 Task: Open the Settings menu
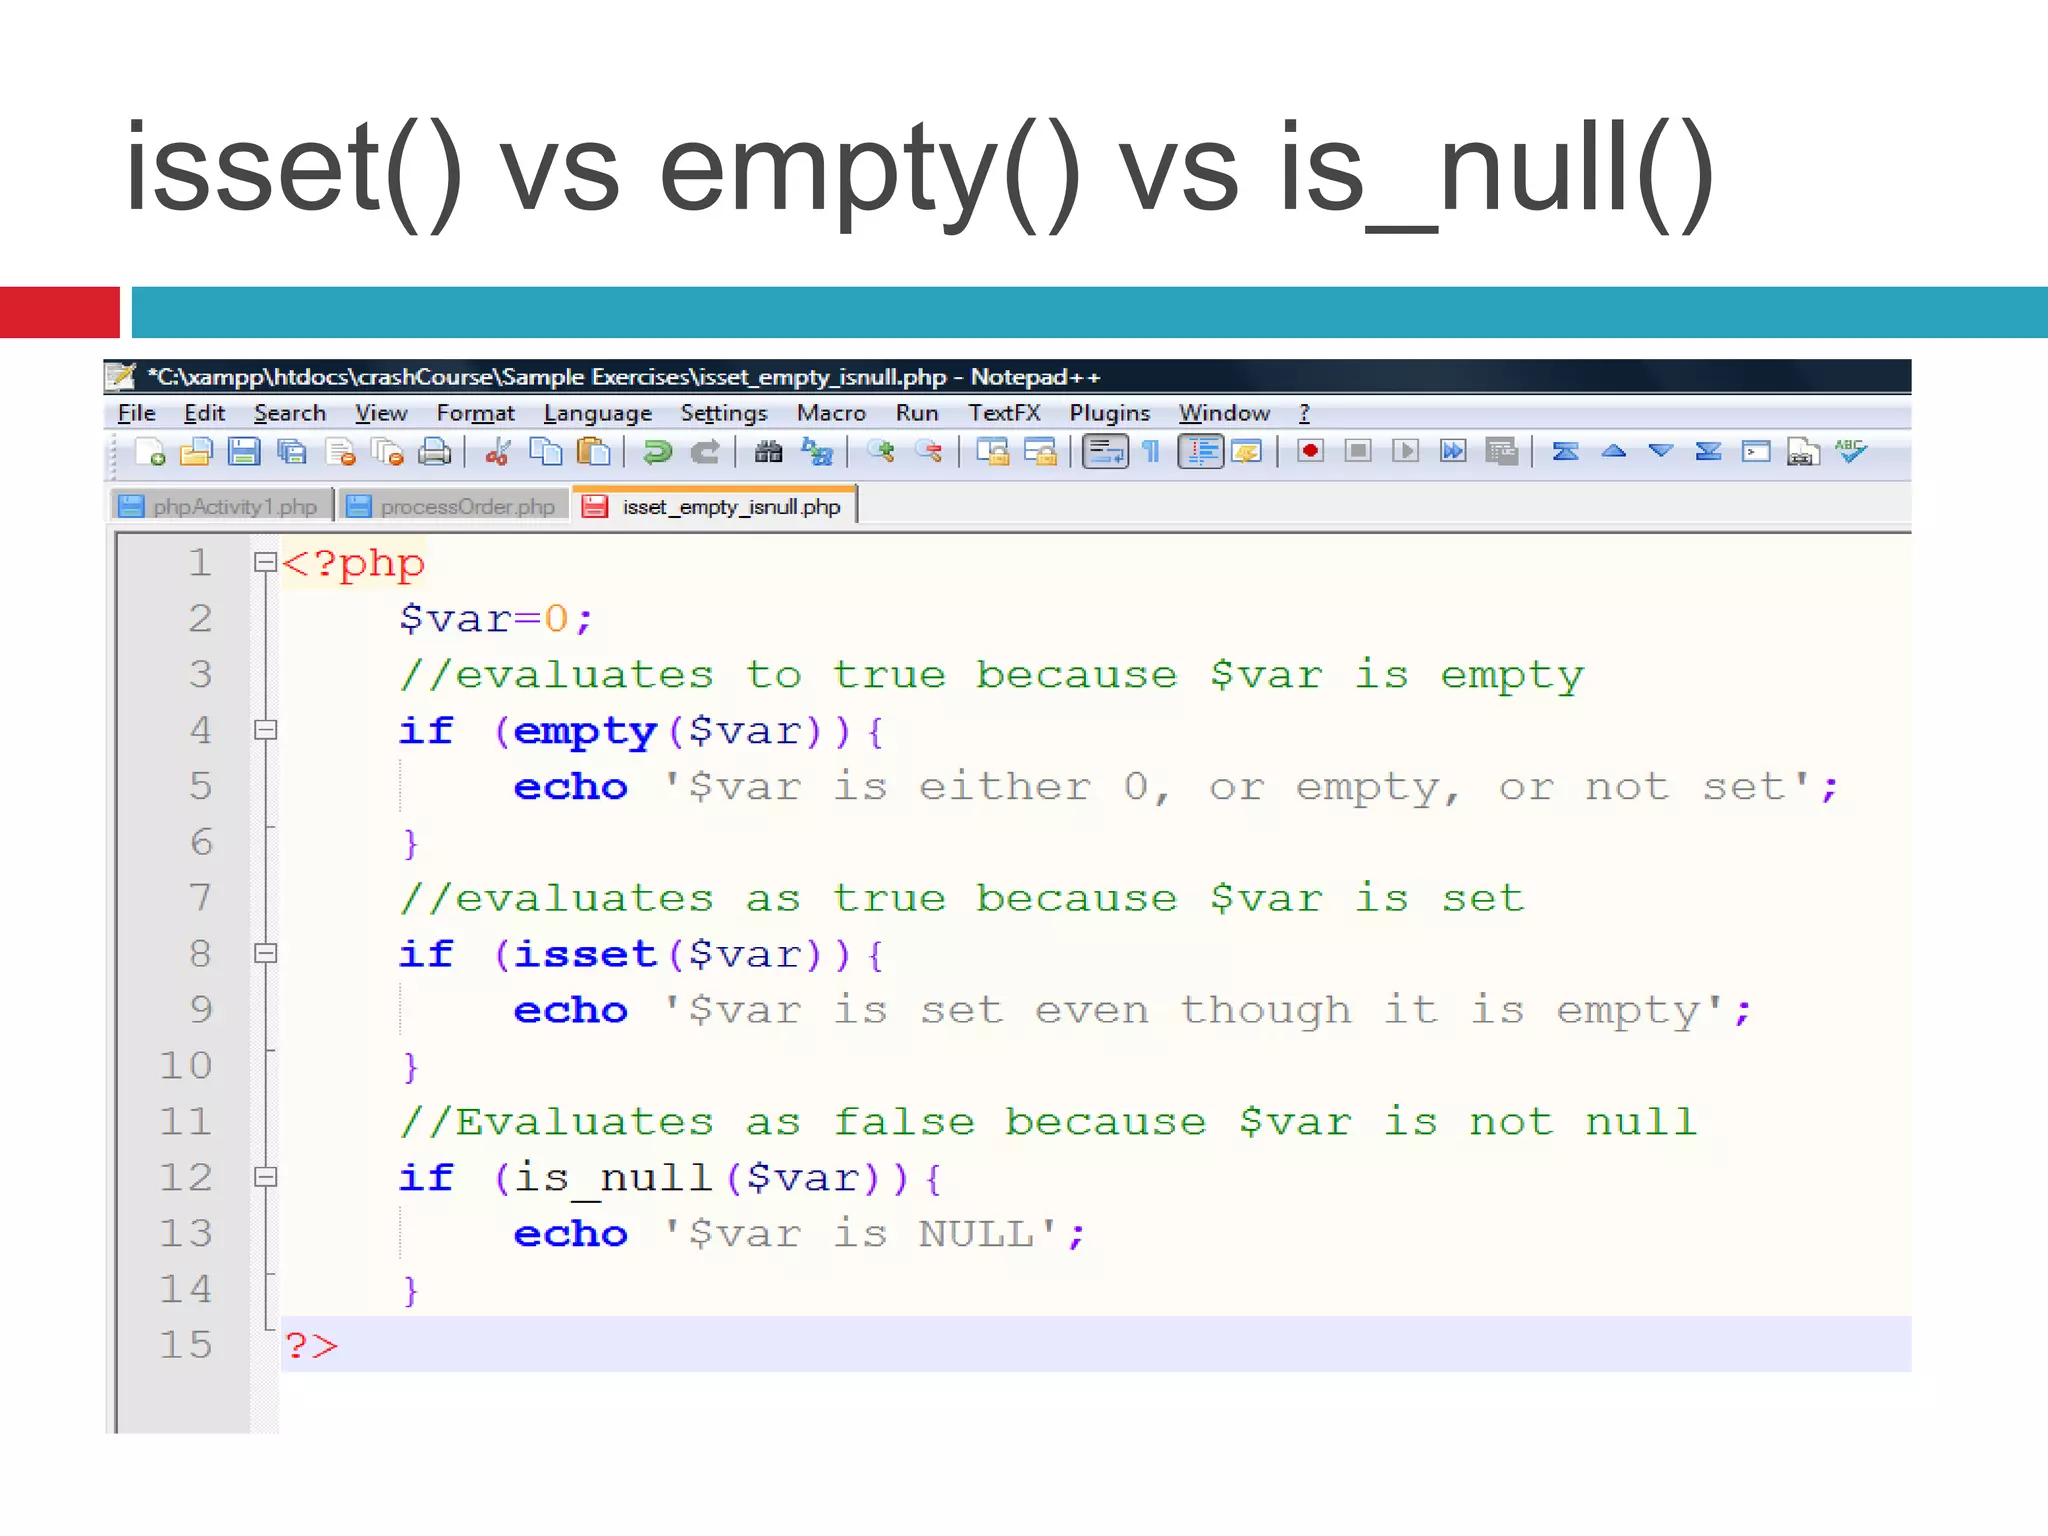(x=724, y=413)
